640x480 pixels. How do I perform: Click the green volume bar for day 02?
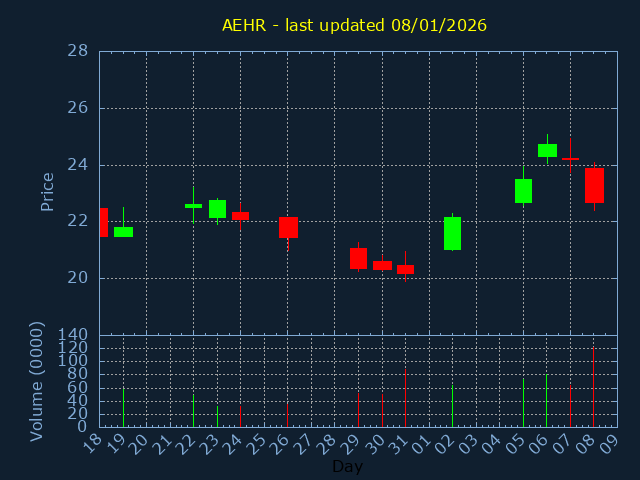pos(452,406)
